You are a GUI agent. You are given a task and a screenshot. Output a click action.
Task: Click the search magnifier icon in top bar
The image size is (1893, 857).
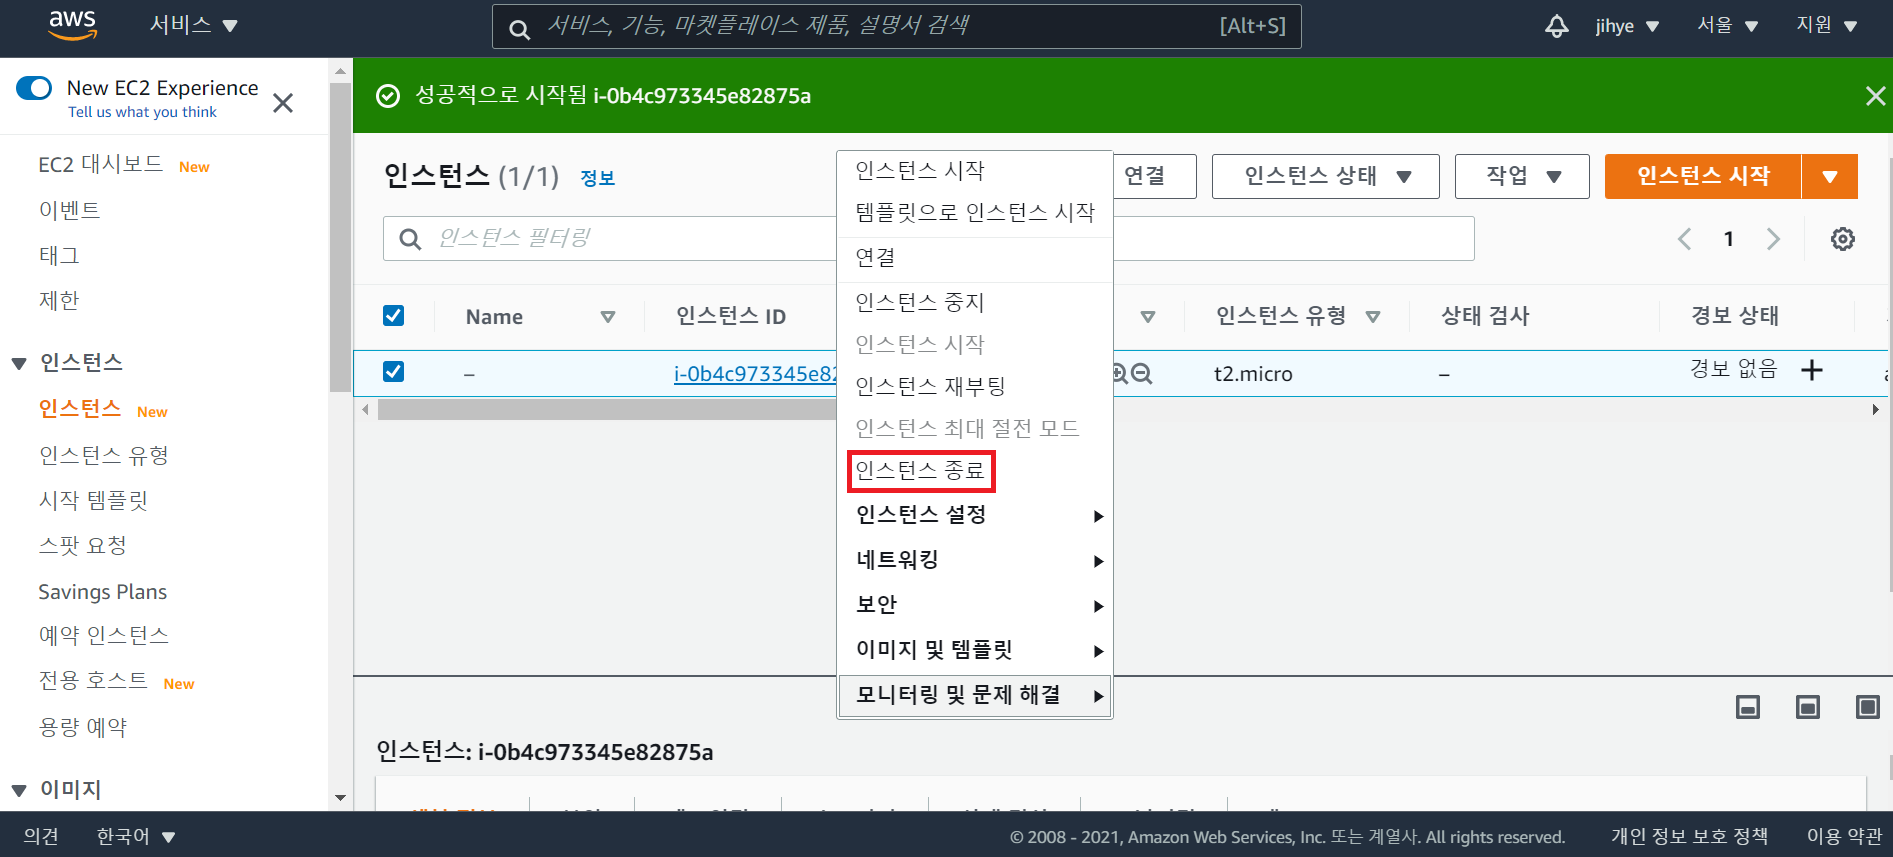pos(519,29)
